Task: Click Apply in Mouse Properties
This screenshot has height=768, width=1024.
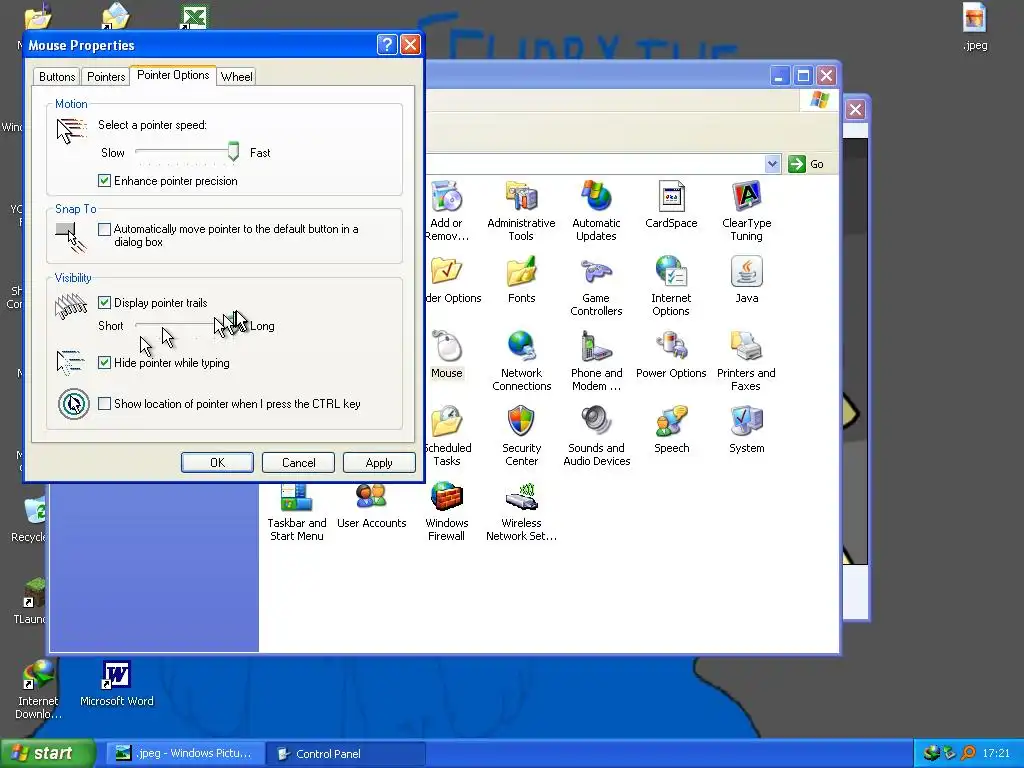Action: [379, 462]
